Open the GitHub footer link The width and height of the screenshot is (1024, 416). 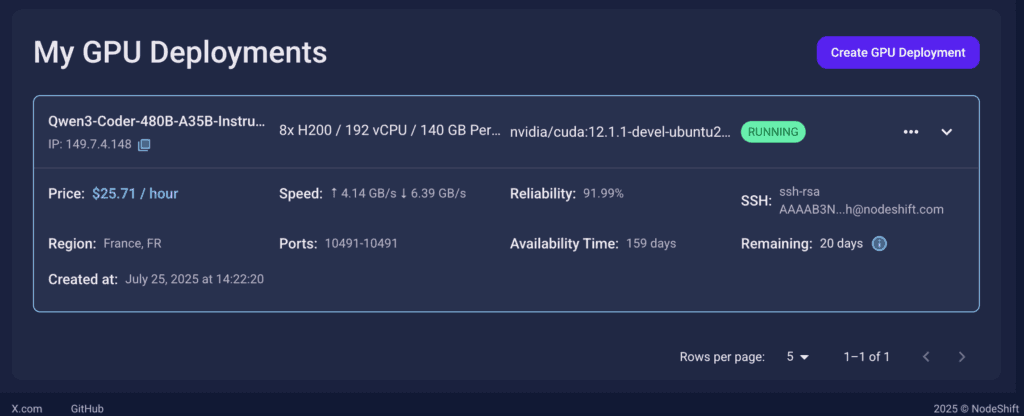point(87,409)
